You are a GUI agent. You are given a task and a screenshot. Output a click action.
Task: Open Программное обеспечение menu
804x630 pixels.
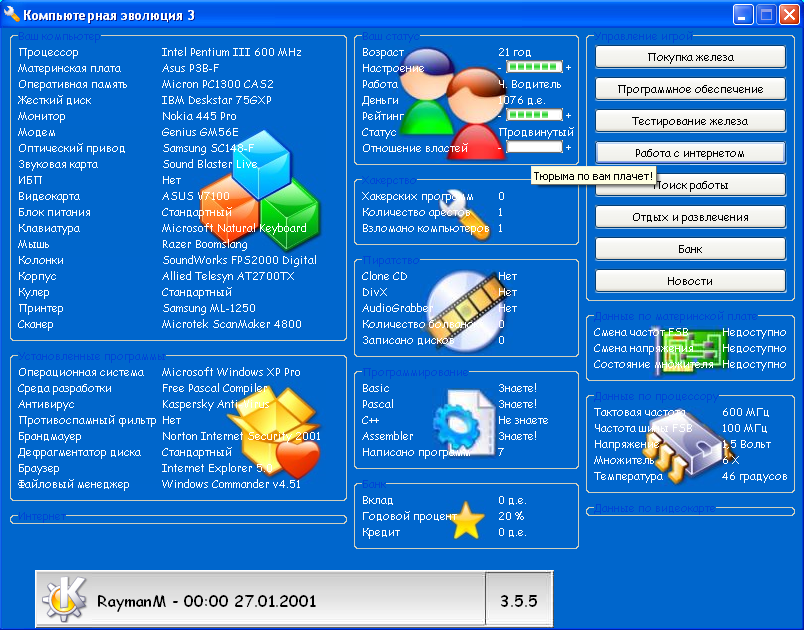click(x=690, y=89)
